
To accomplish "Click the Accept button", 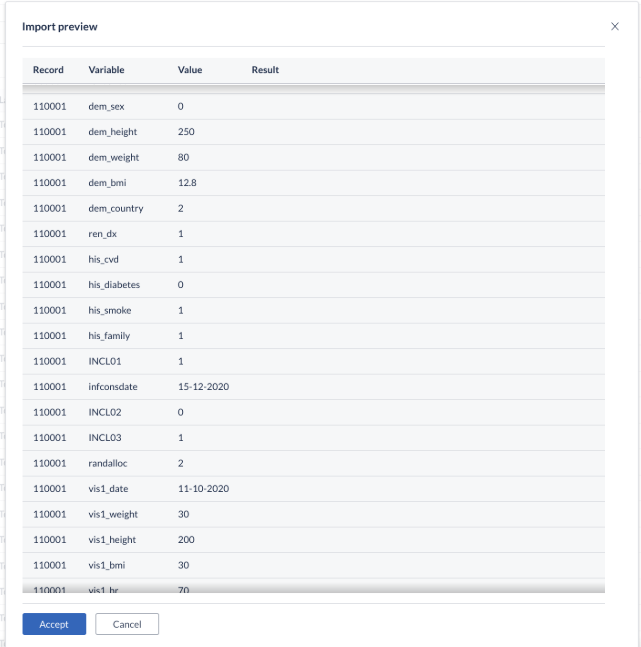I will pyautogui.click(x=54, y=624).
